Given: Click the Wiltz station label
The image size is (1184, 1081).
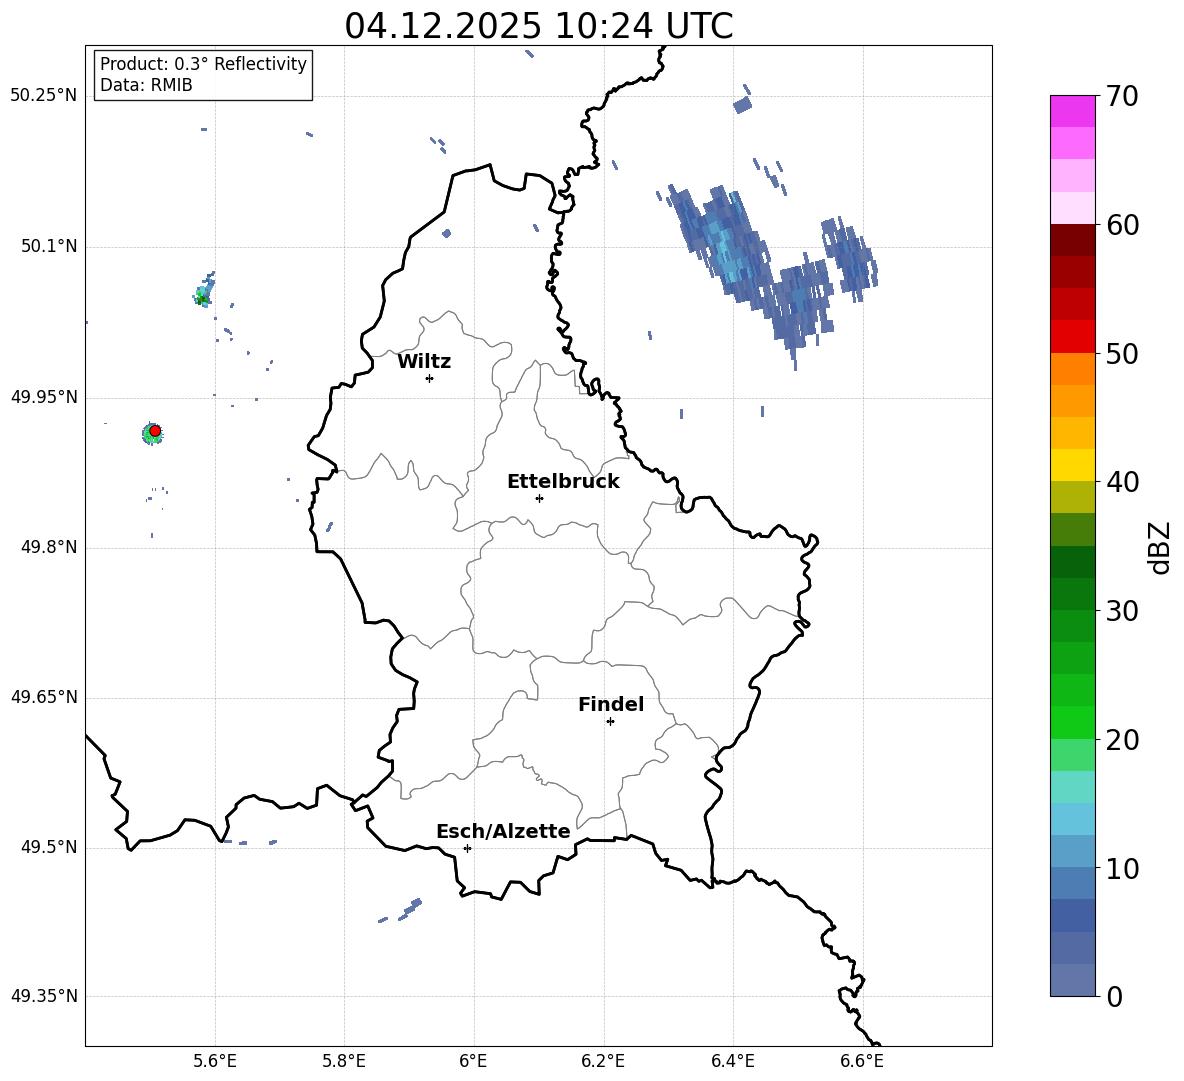Looking at the screenshot, I should click(424, 362).
